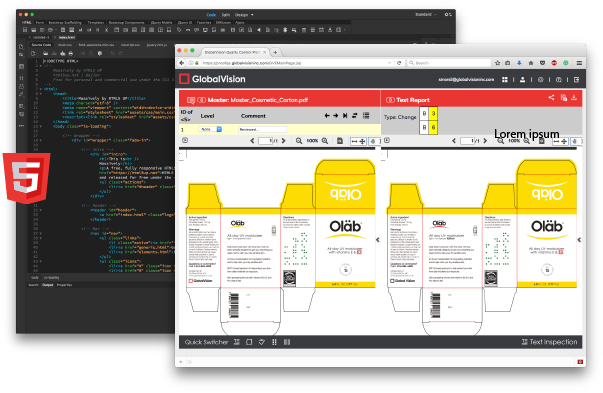Image resolution: width=603 pixels, height=393 pixels.
Task: Go to the next page in the right viewer
Action: (485, 141)
